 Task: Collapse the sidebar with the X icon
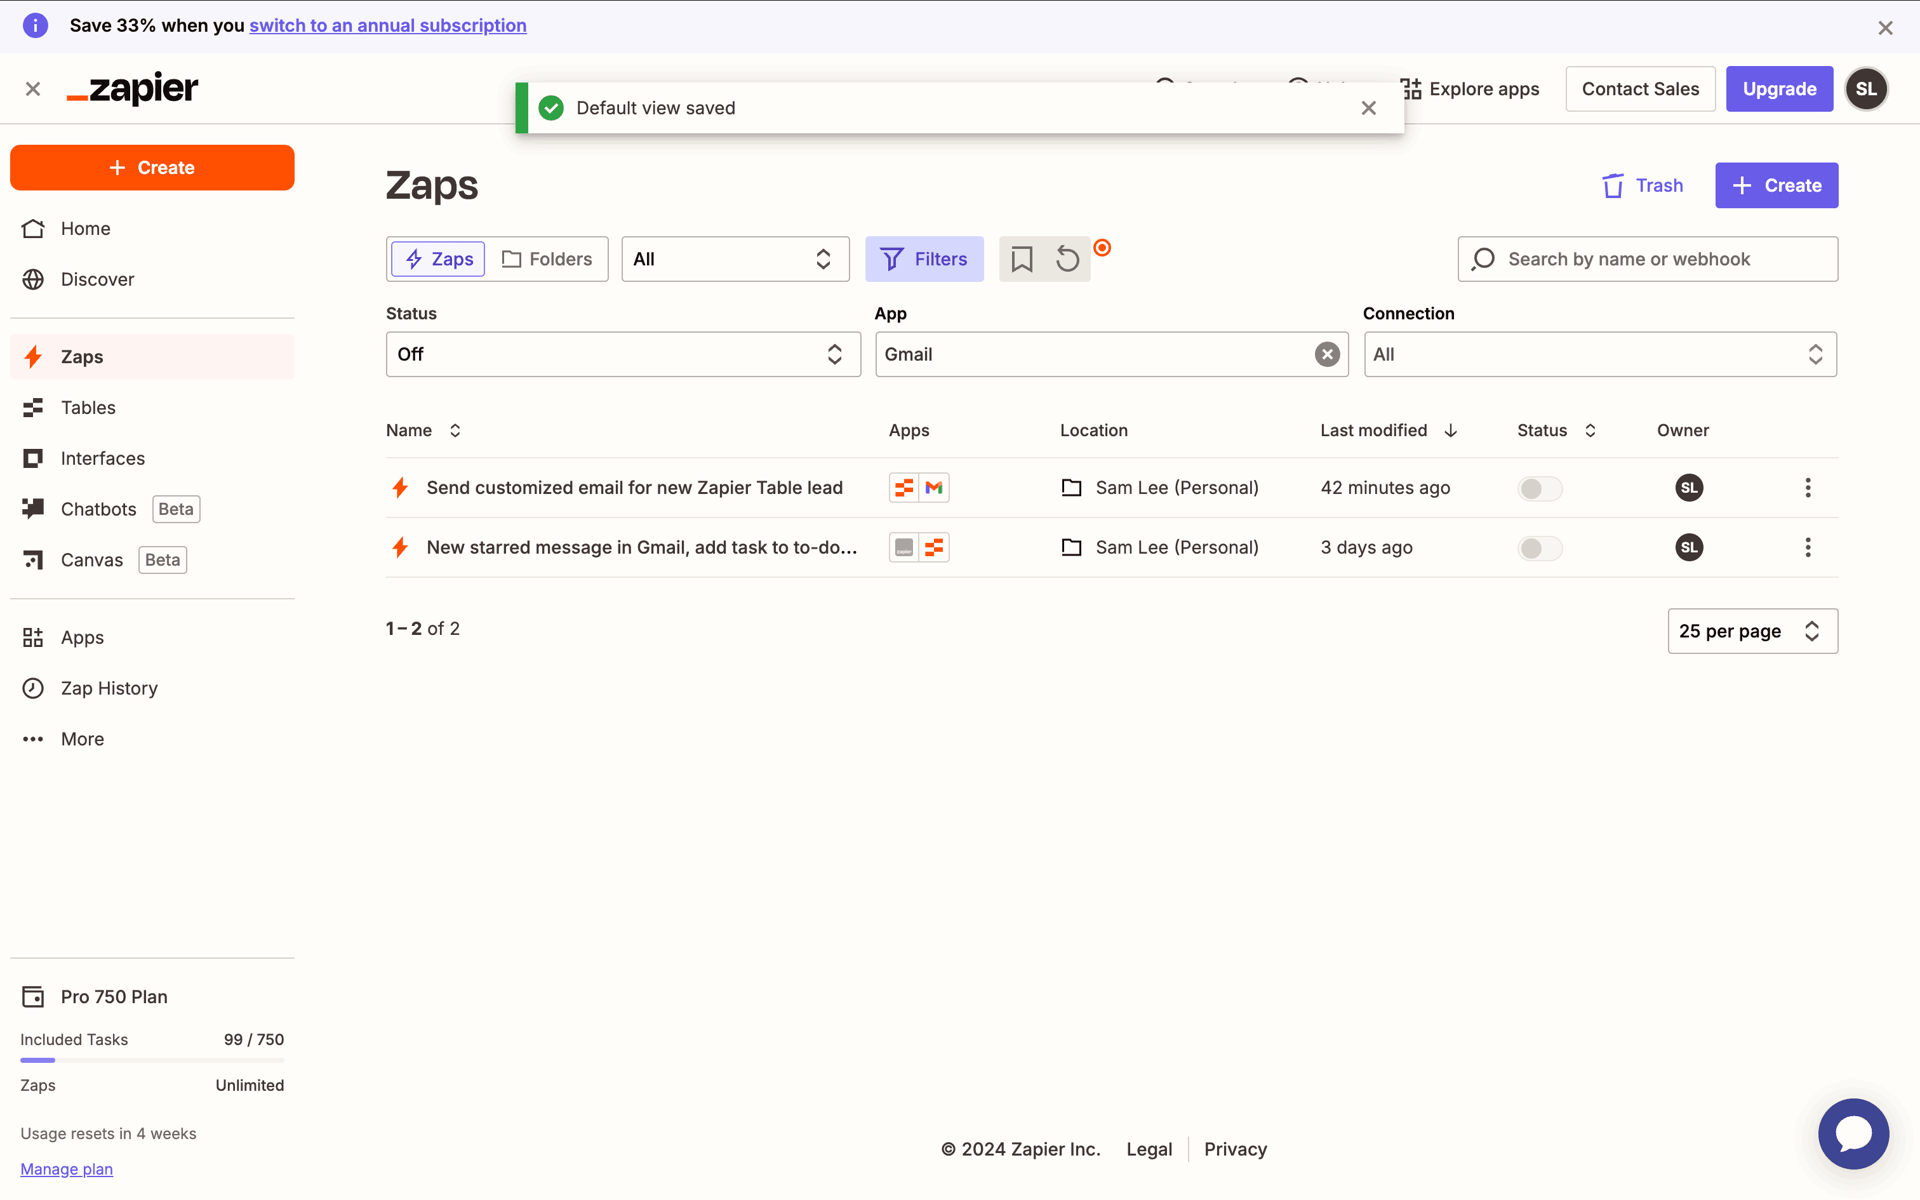(33, 89)
